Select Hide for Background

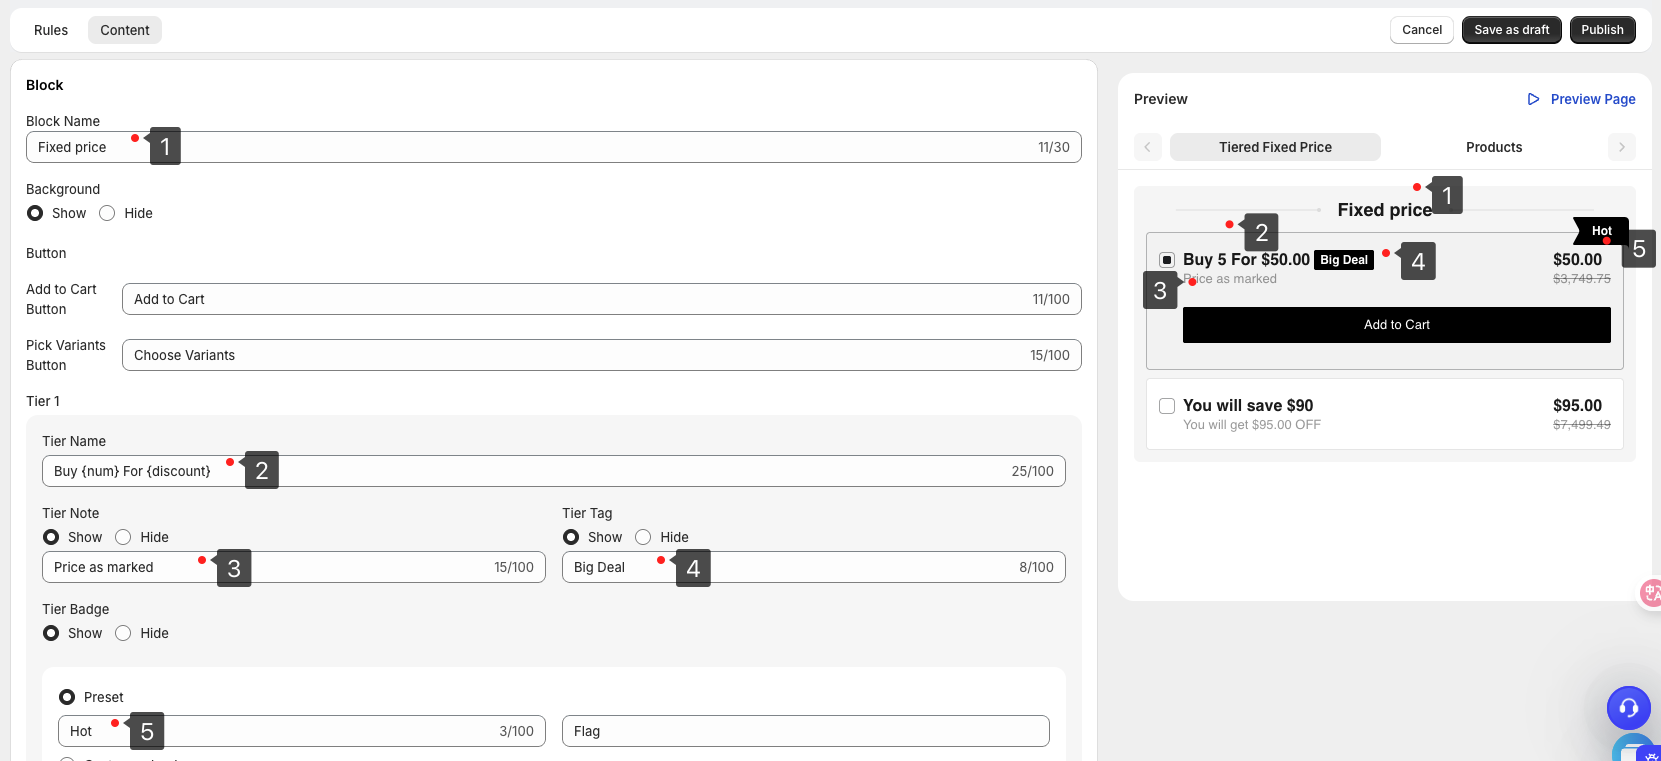(x=108, y=213)
